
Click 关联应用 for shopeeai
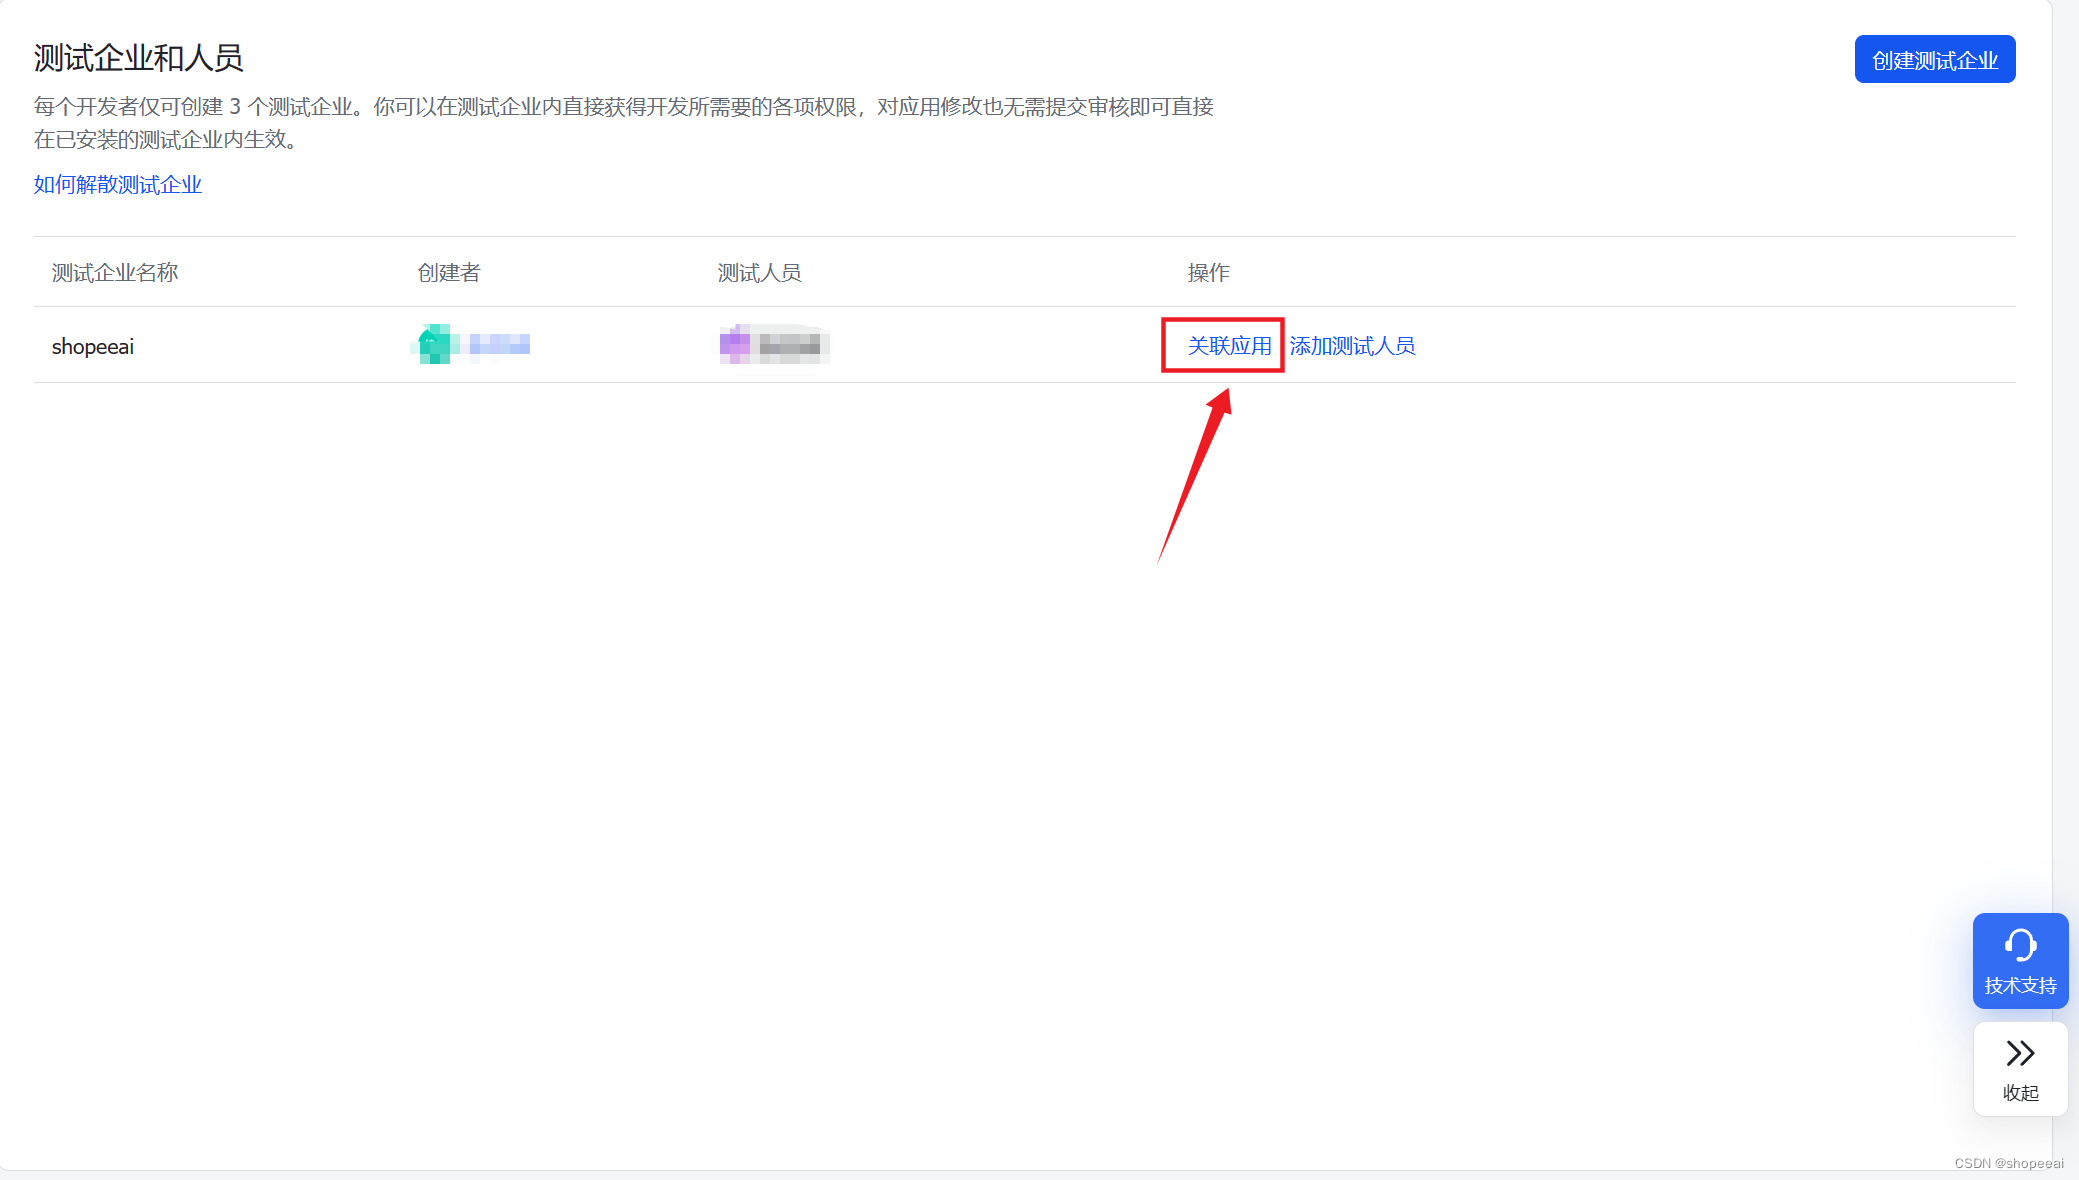pyautogui.click(x=1229, y=346)
